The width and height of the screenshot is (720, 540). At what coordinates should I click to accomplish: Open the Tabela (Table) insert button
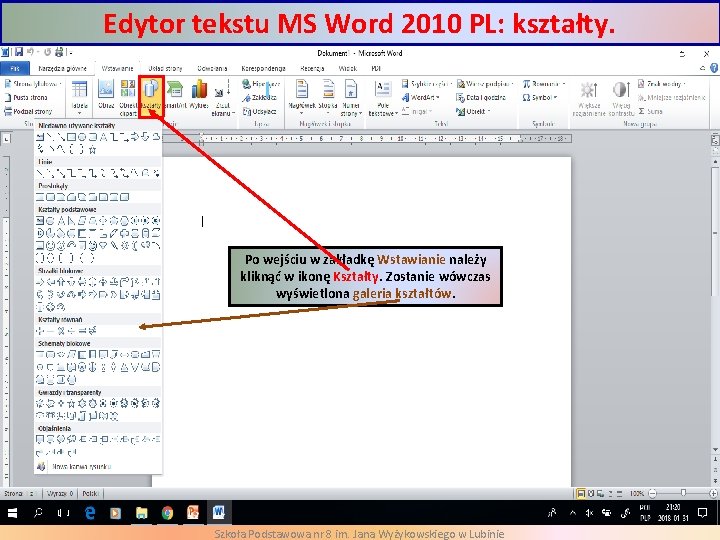click(x=79, y=97)
